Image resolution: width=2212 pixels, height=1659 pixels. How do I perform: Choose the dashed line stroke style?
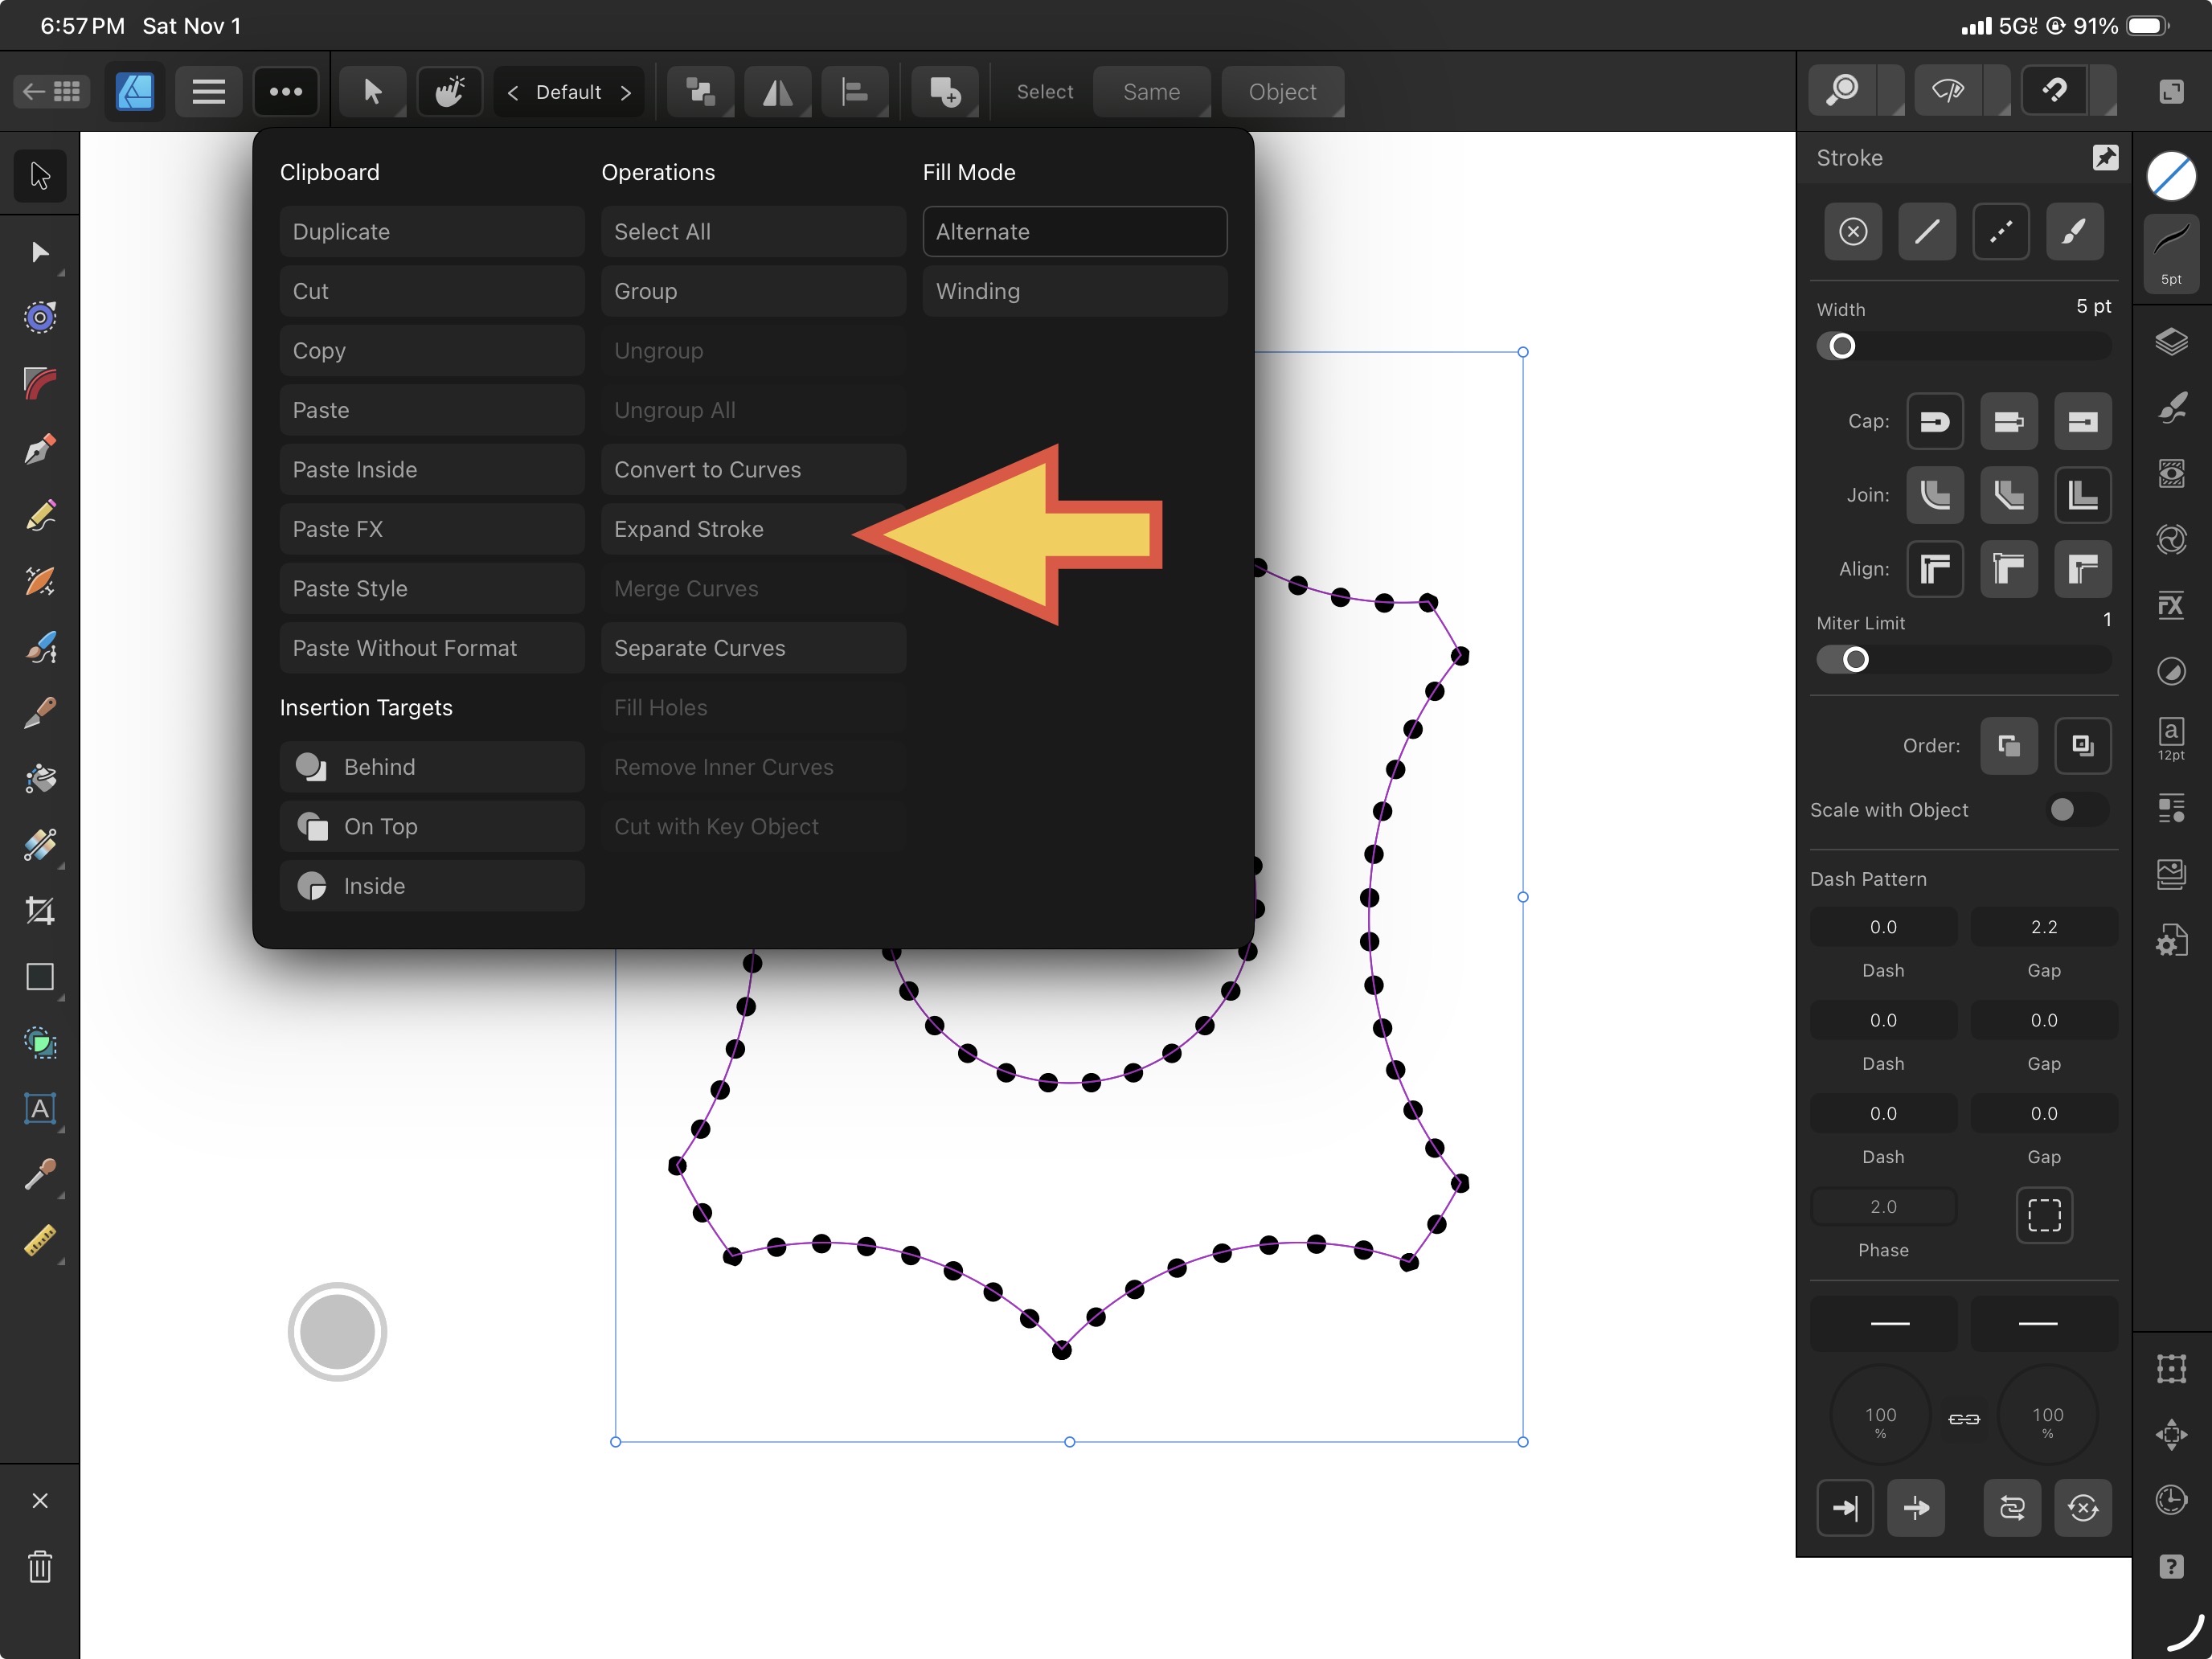point(2000,232)
